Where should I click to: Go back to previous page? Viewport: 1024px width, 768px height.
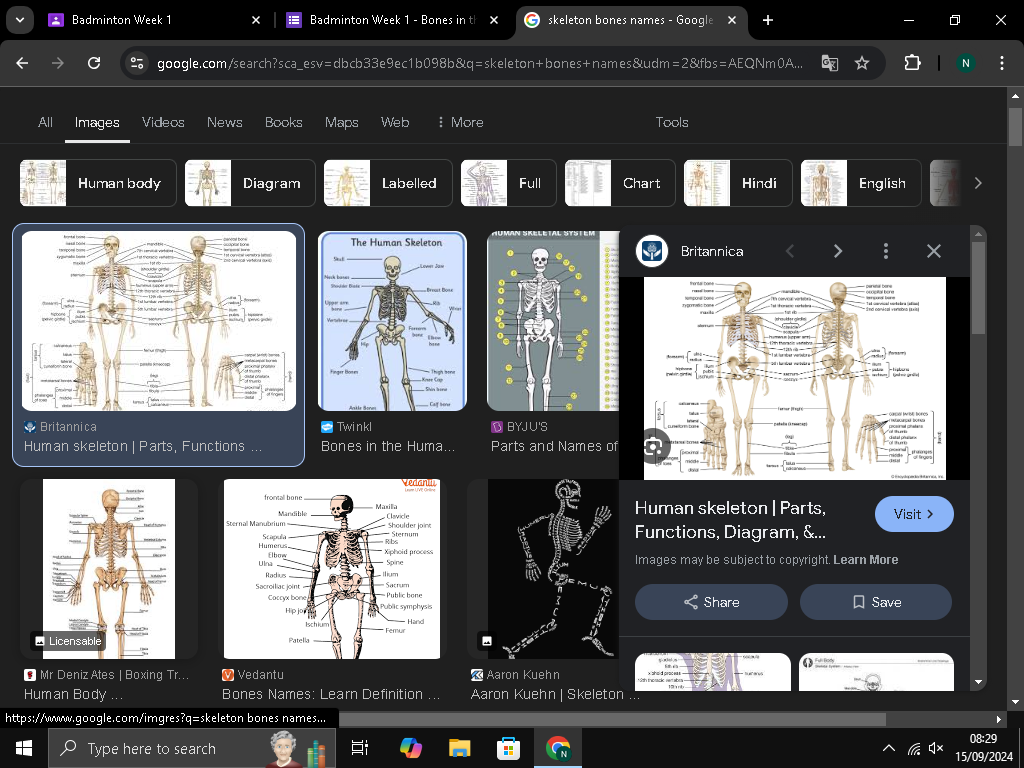click(22, 63)
